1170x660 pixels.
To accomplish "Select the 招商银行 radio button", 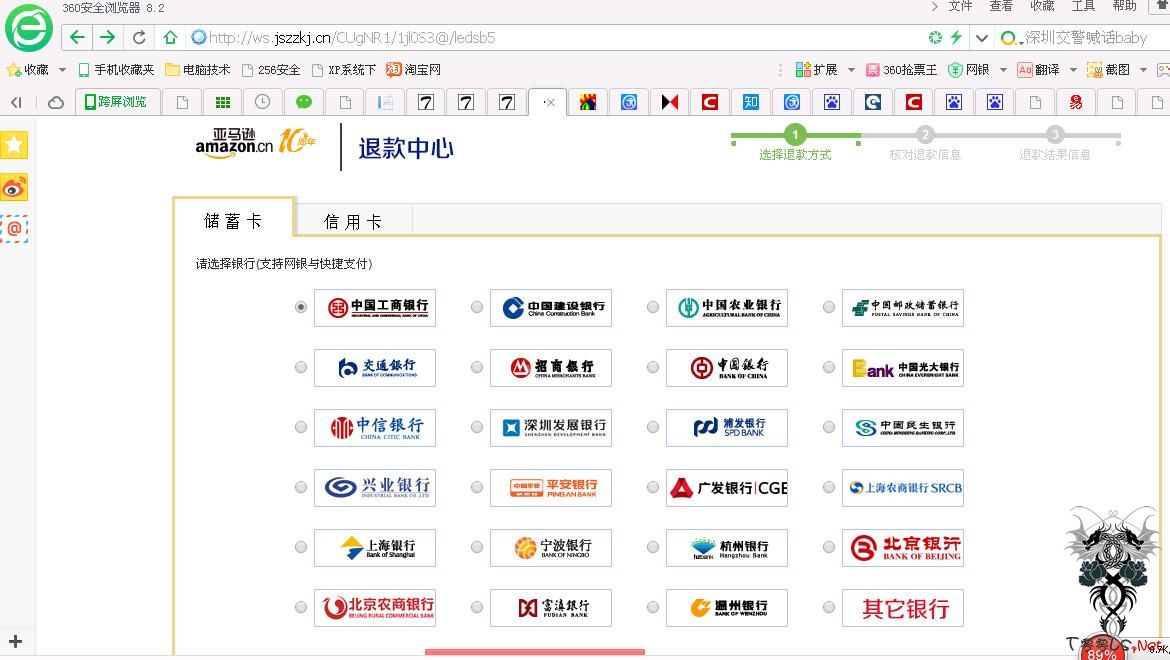I will 477,367.
